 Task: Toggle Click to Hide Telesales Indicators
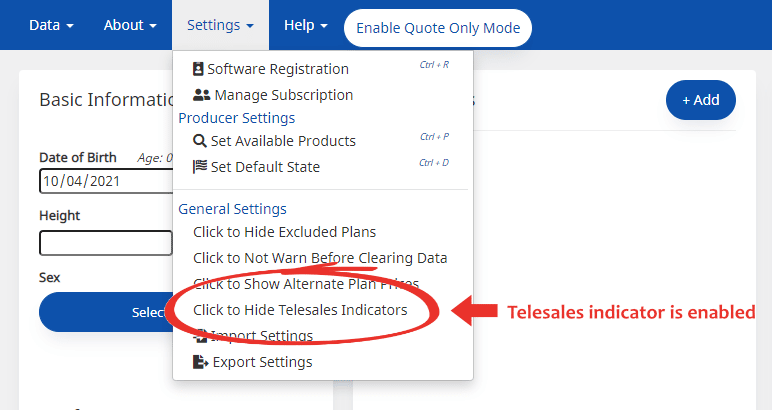300,310
